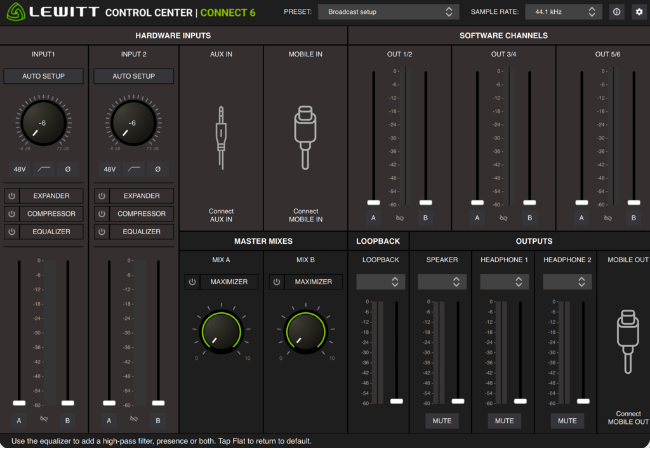Power on Input 1 Compressor
This screenshot has height=449, width=650.
point(12,214)
